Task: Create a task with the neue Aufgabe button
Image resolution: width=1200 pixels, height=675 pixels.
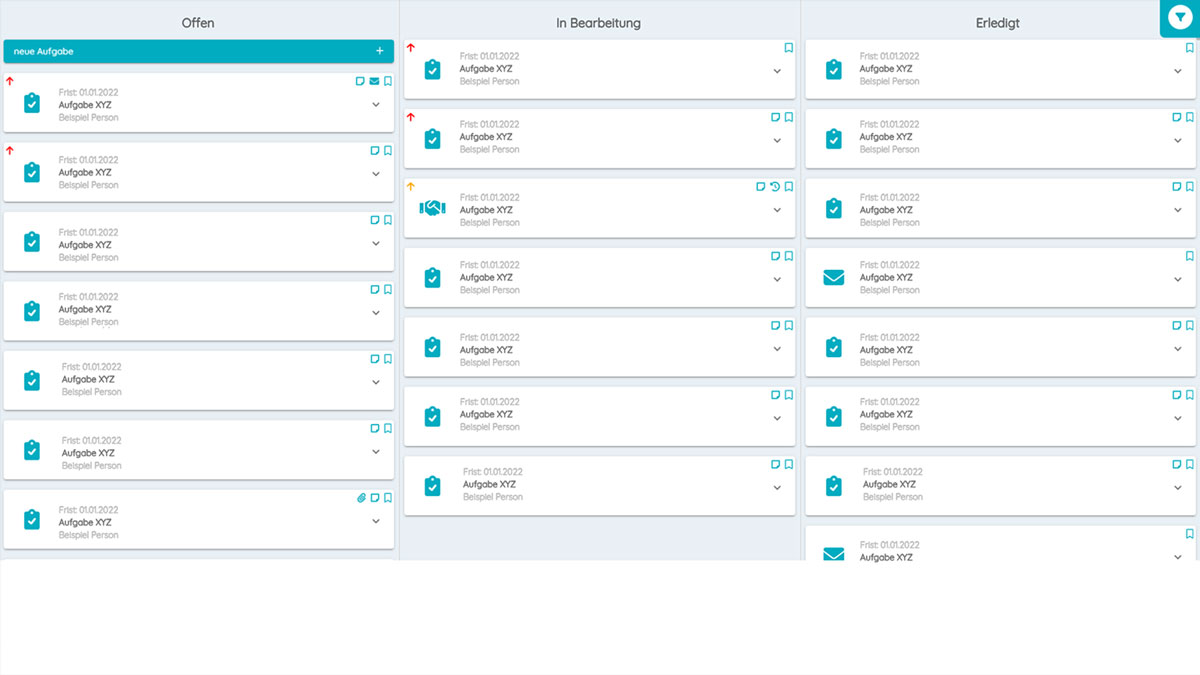Action: tap(150, 49)
